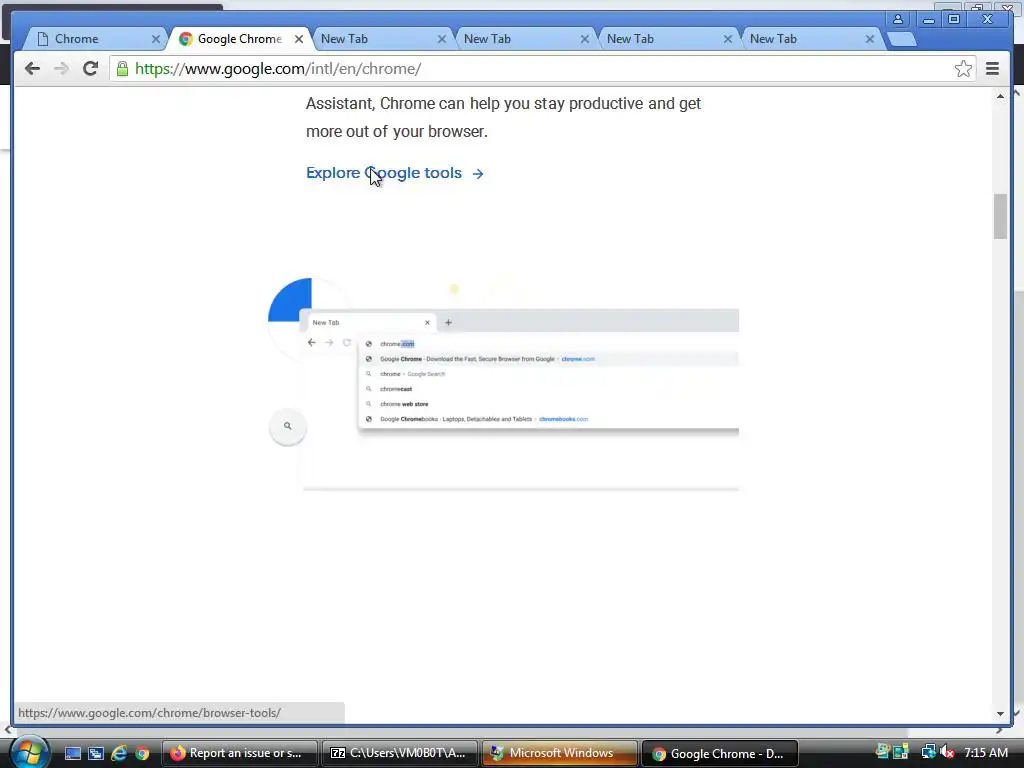Launch Chrome from the quick launch bar
This screenshot has height=768, width=1024.
point(142,753)
